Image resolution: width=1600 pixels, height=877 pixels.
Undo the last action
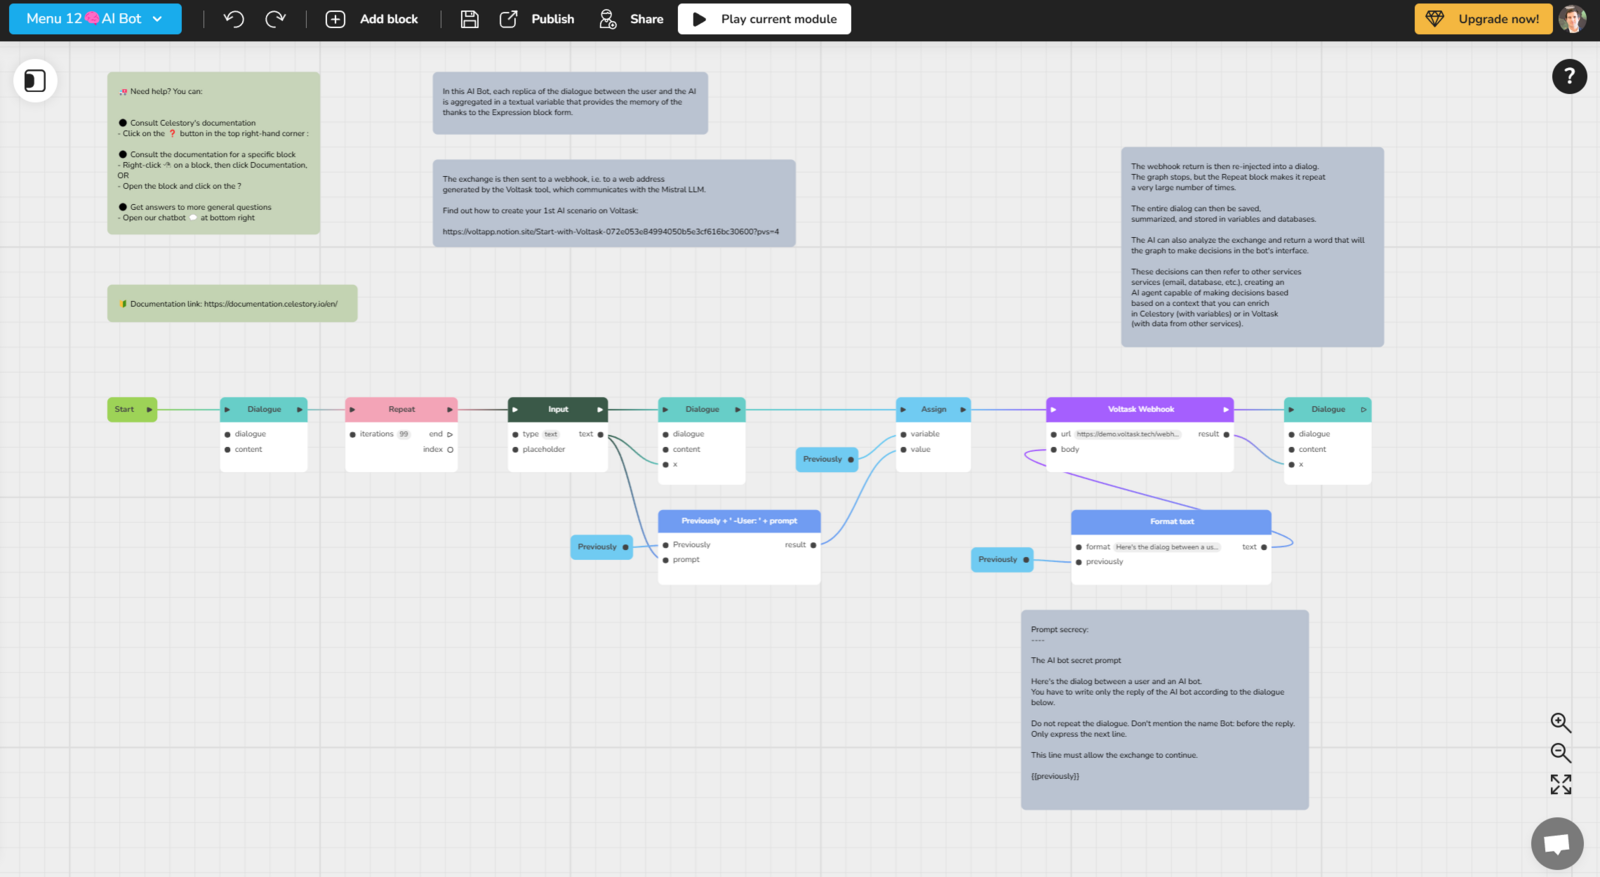coord(234,19)
